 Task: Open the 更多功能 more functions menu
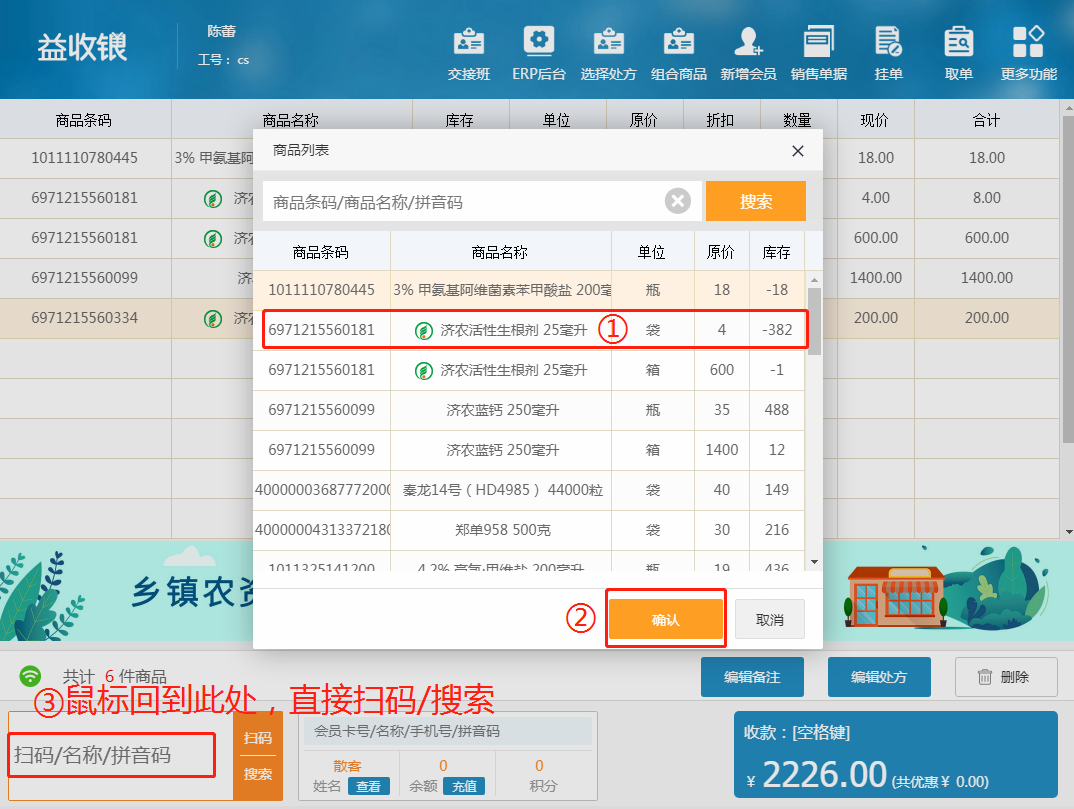[1028, 54]
